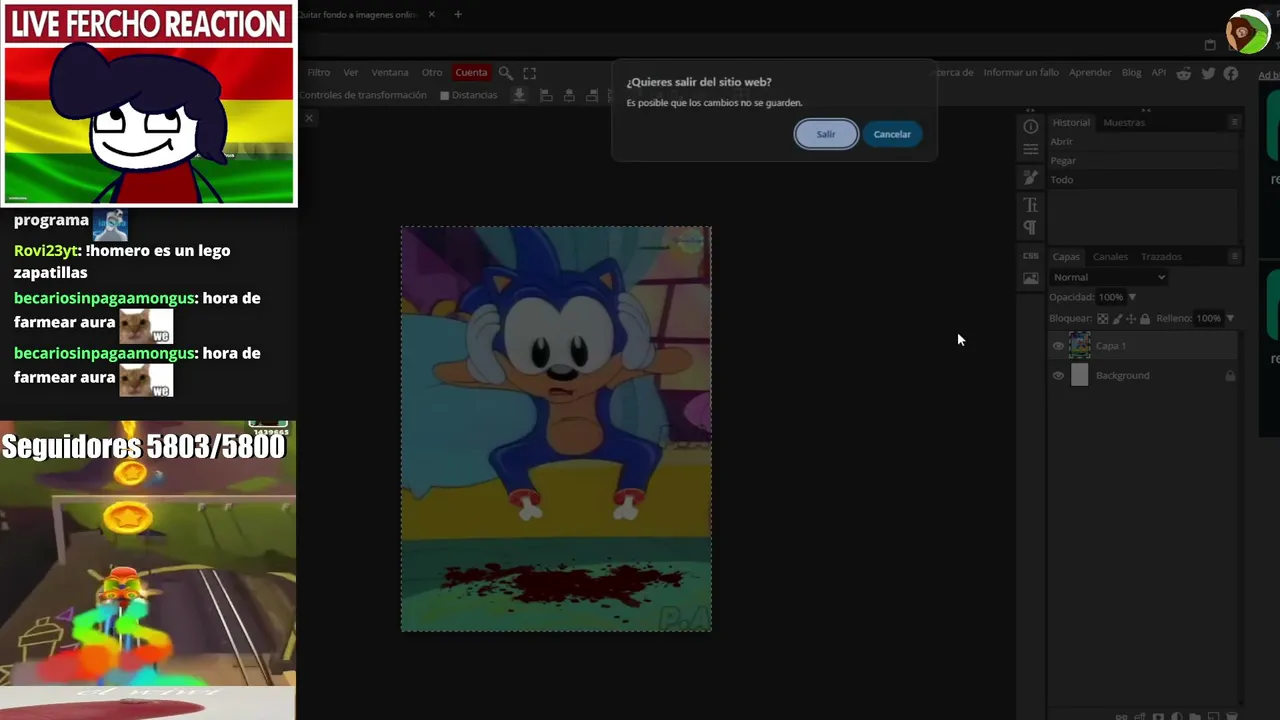Switch to the Muestras tab
1280x720 pixels.
pos(1124,122)
